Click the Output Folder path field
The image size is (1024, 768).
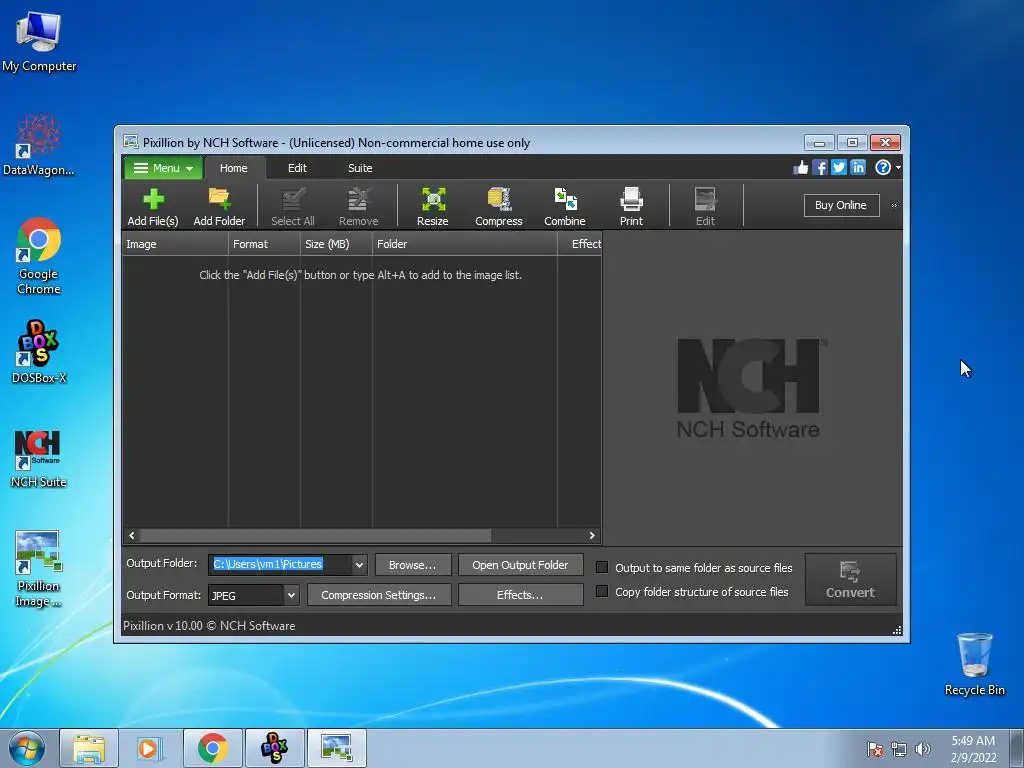tap(280, 564)
